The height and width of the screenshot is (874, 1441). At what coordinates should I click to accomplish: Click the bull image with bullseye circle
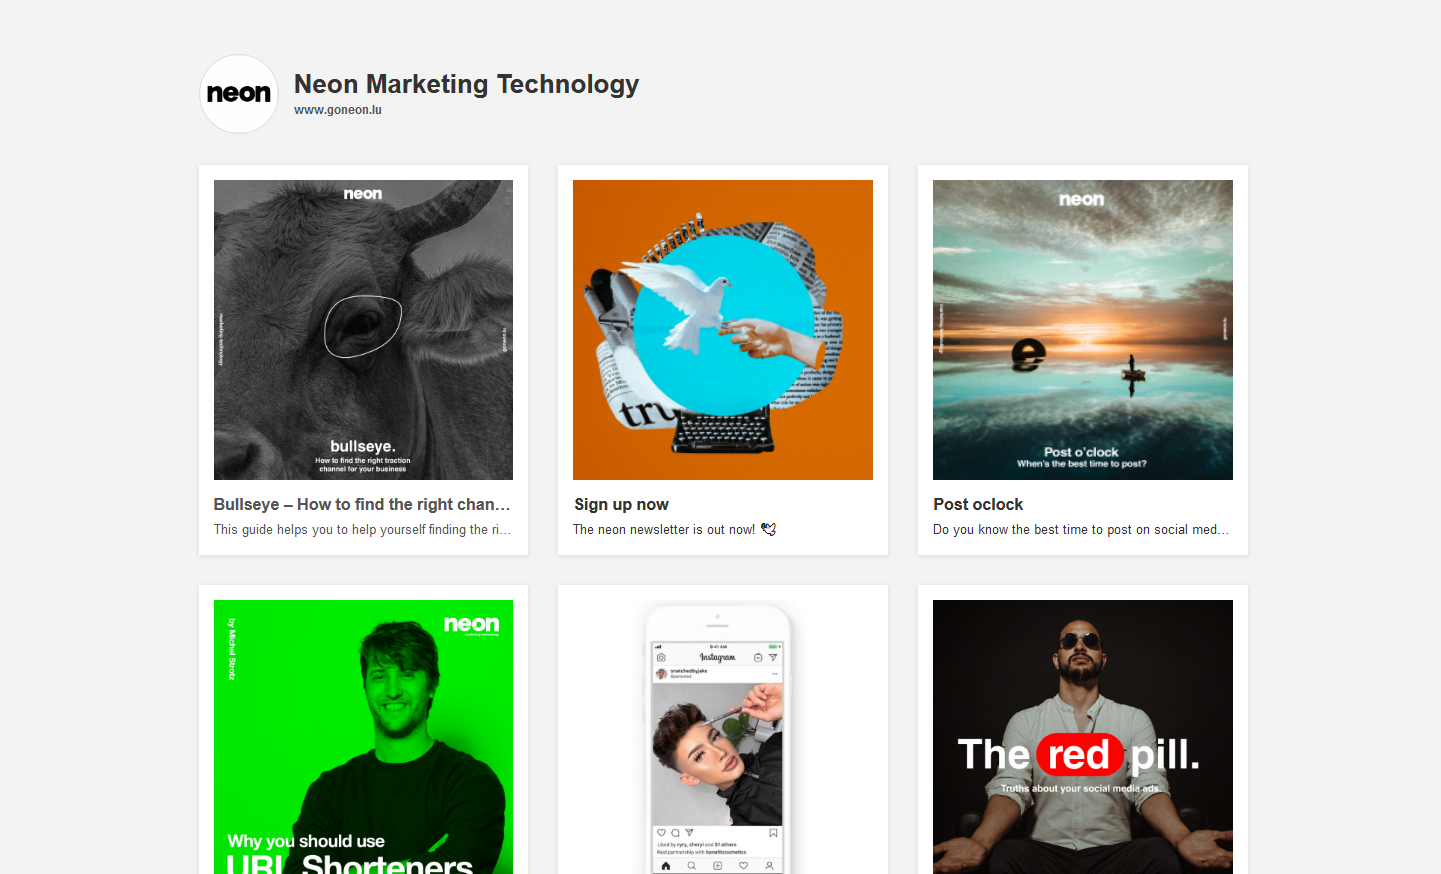point(362,330)
